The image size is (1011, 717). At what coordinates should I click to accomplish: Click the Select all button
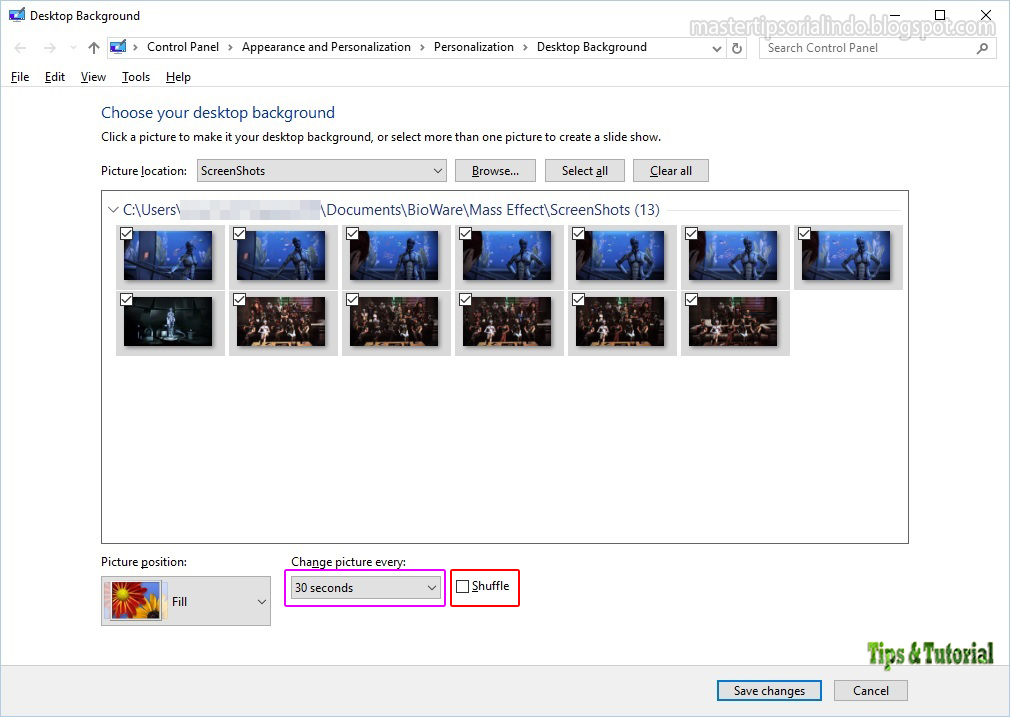click(585, 171)
